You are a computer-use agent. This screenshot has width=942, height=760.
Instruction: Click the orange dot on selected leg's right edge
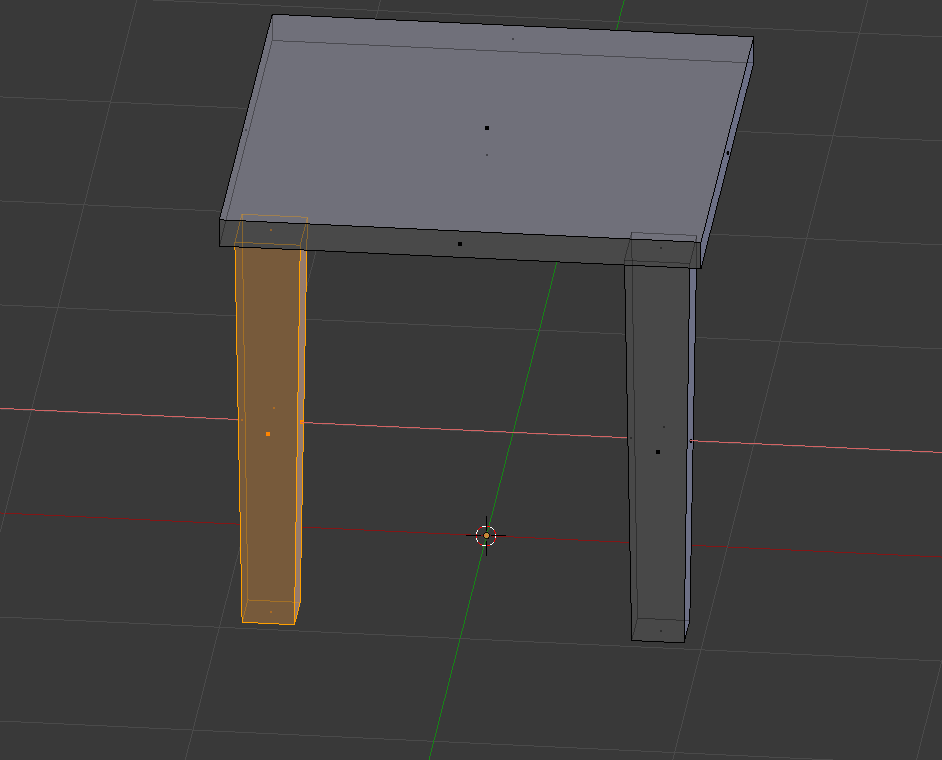[302, 422]
